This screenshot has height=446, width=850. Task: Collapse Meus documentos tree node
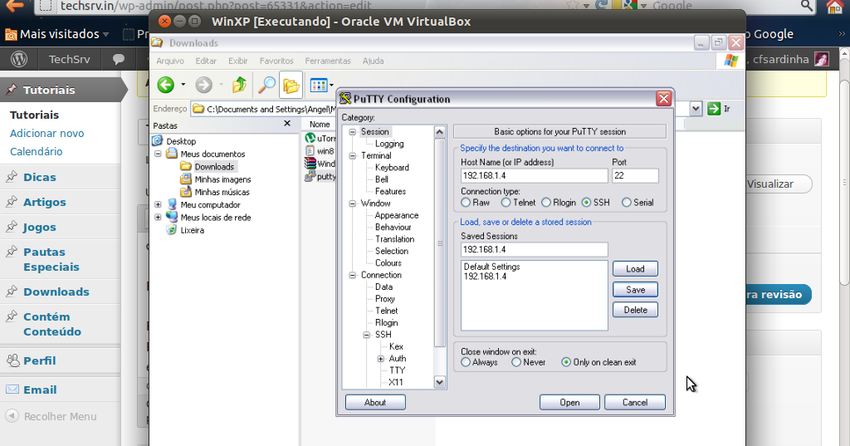(x=158, y=154)
